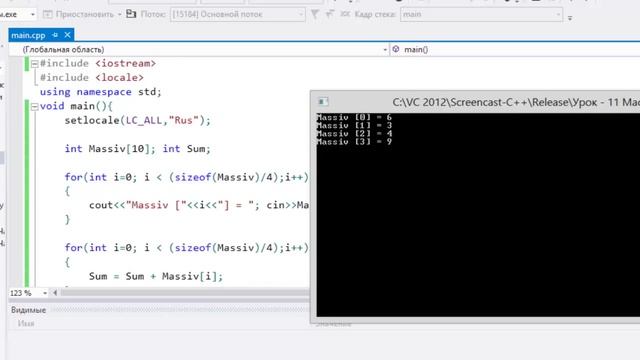Click console line 'Massiv [2] = 4'
640x360 pixels.
pyautogui.click(x=354, y=134)
